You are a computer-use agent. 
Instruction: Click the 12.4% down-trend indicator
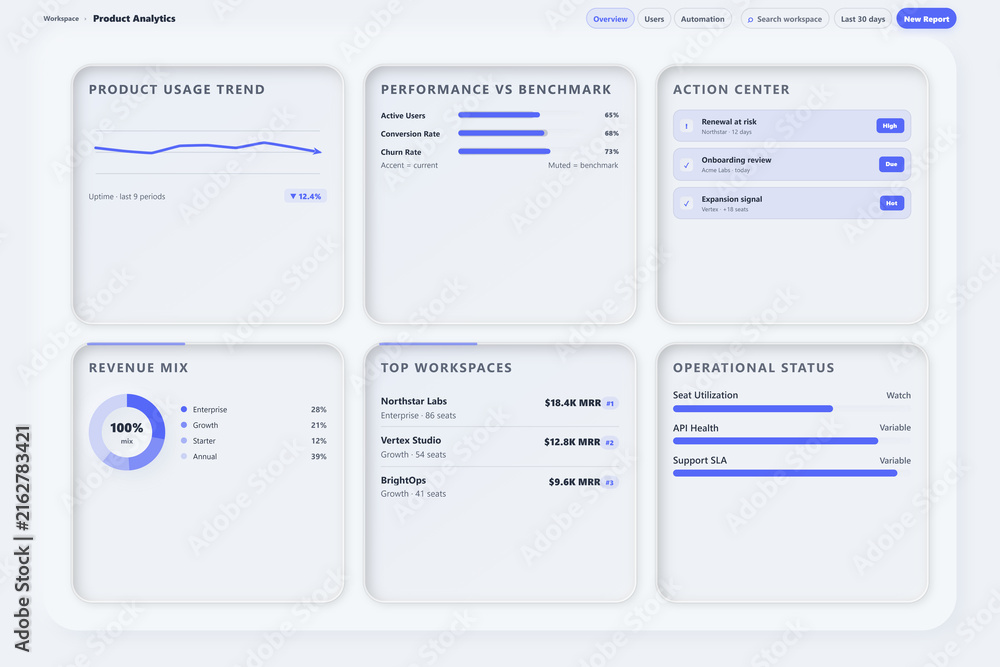point(305,196)
